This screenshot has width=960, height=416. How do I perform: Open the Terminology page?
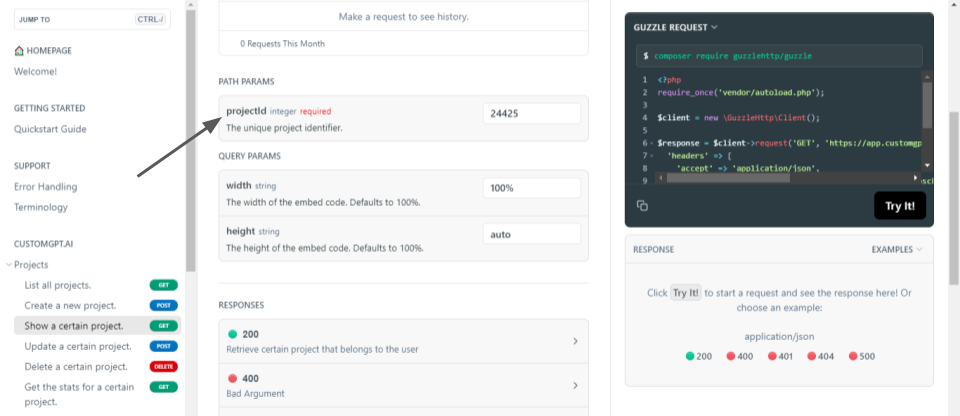click(41, 207)
